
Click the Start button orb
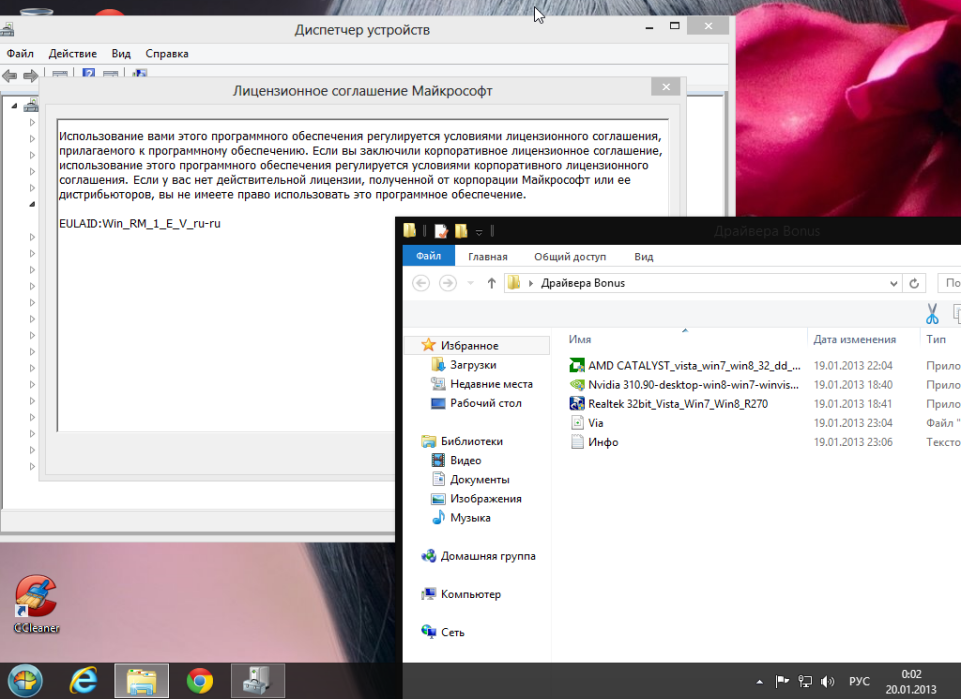pyautogui.click(x=25, y=681)
